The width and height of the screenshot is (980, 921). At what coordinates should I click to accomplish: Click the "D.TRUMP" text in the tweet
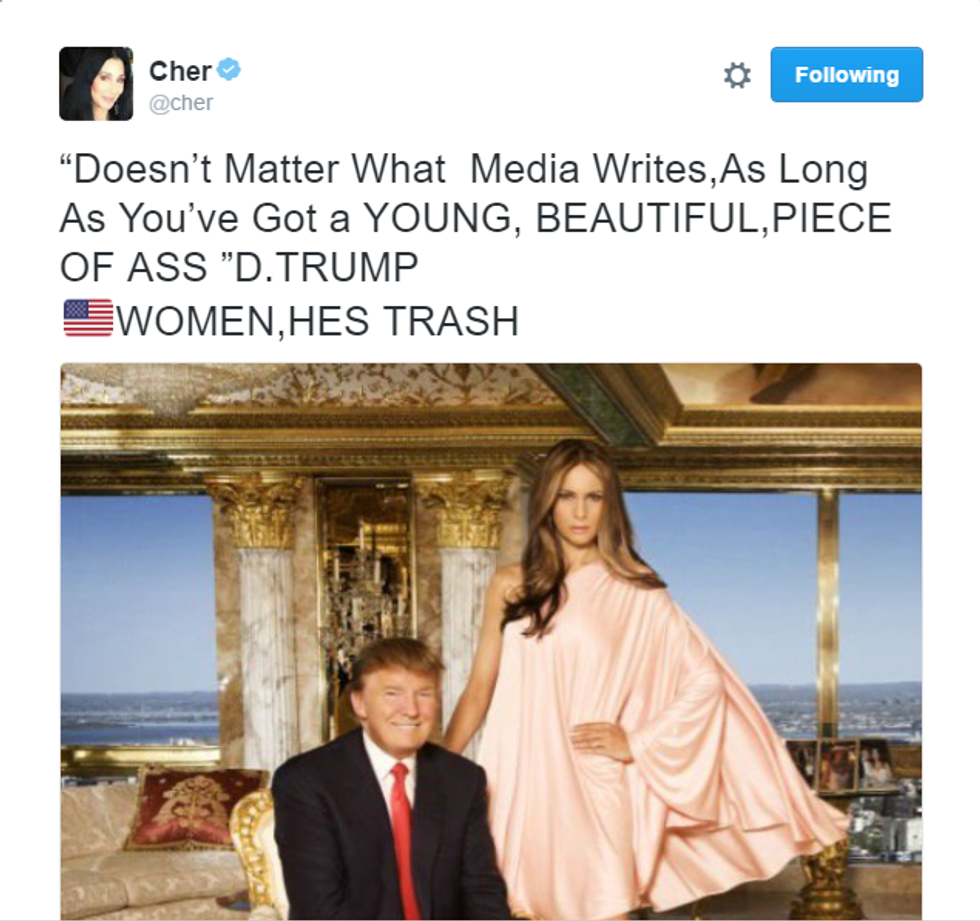coord(326,267)
